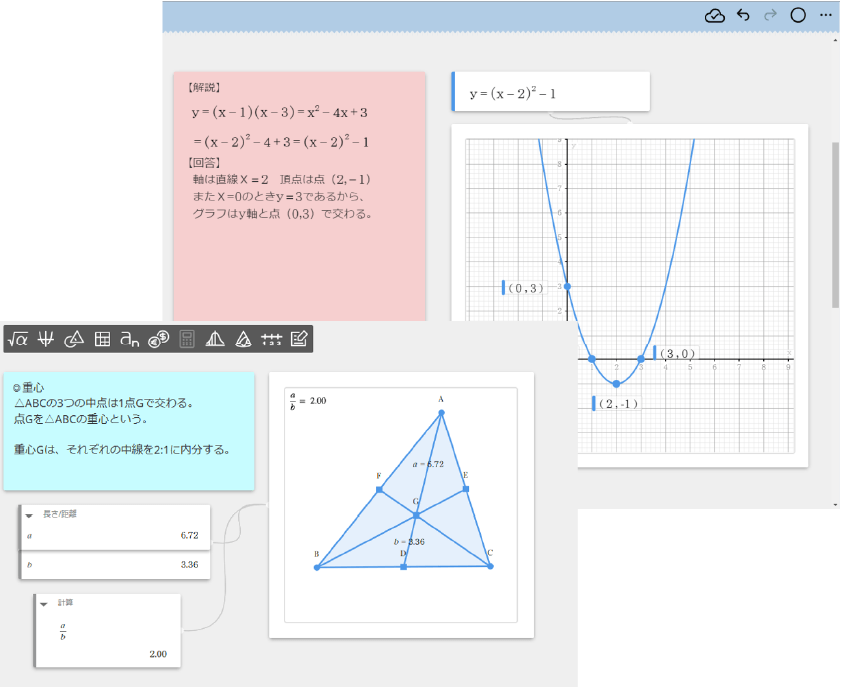Click the cloud save status icon
The width and height of the screenshot is (841, 687).
point(714,15)
